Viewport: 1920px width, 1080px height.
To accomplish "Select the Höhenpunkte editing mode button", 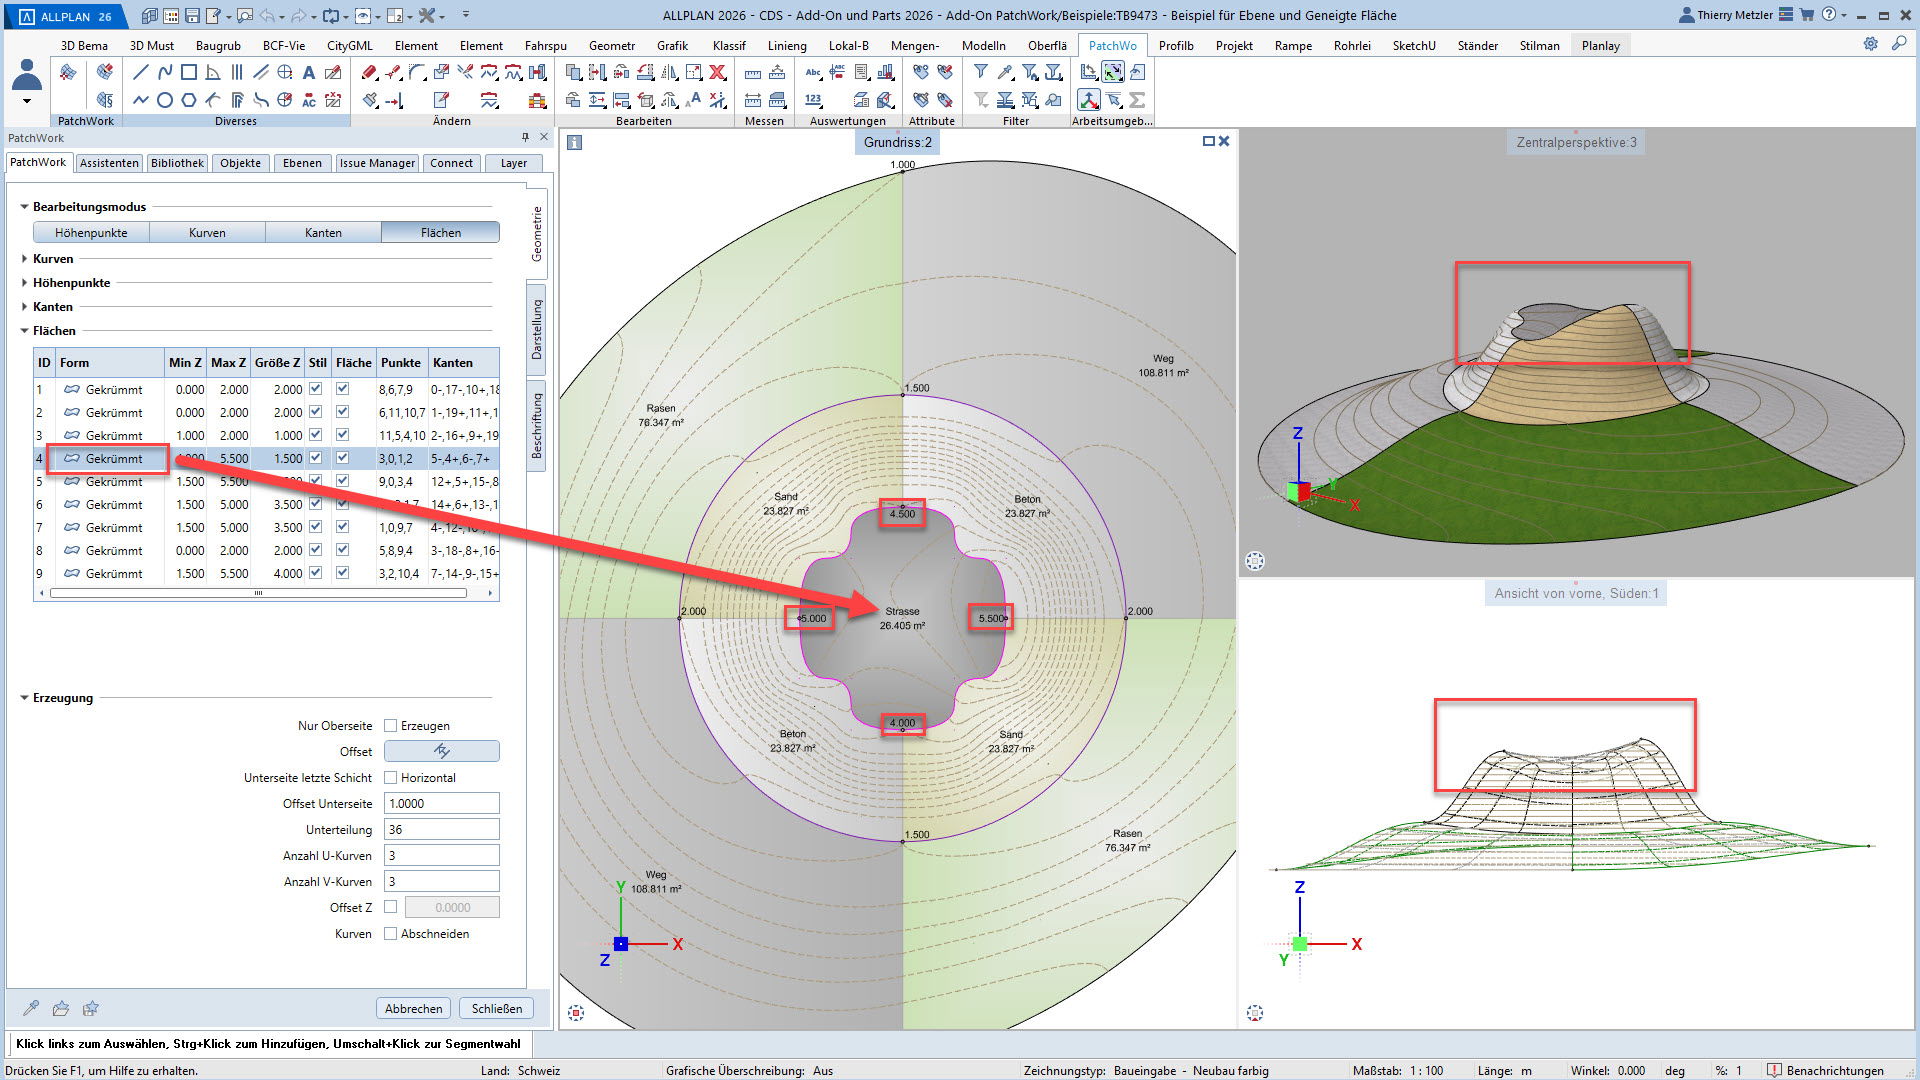I will coord(91,233).
